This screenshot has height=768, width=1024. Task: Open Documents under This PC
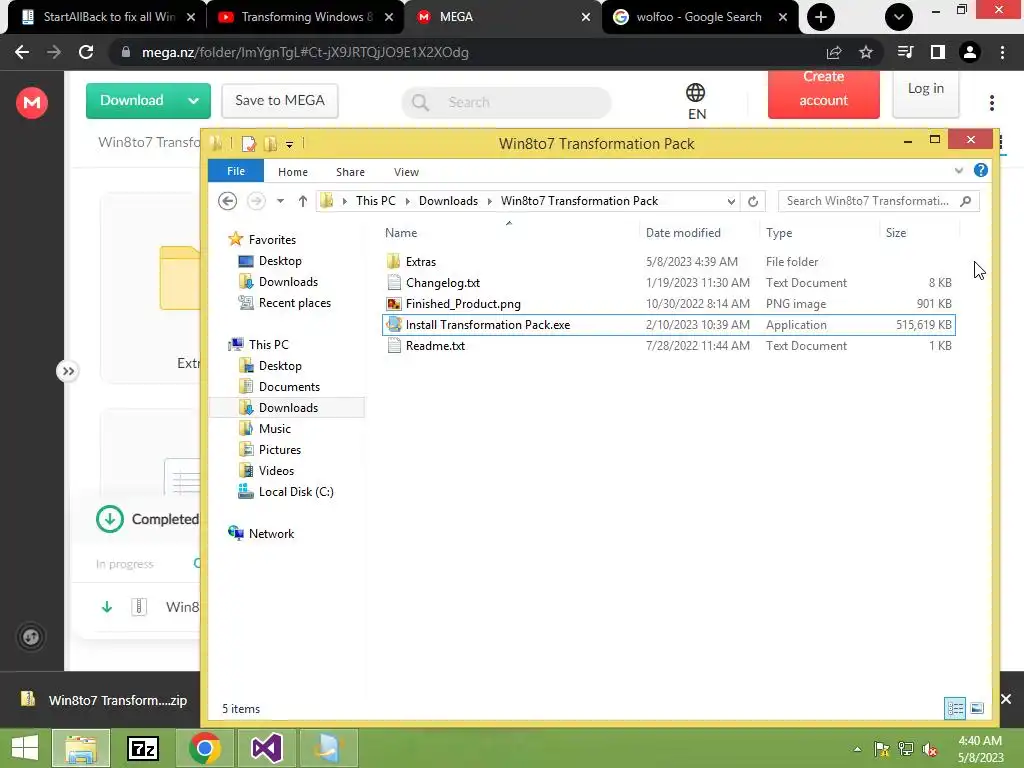(x=289, y=387)
